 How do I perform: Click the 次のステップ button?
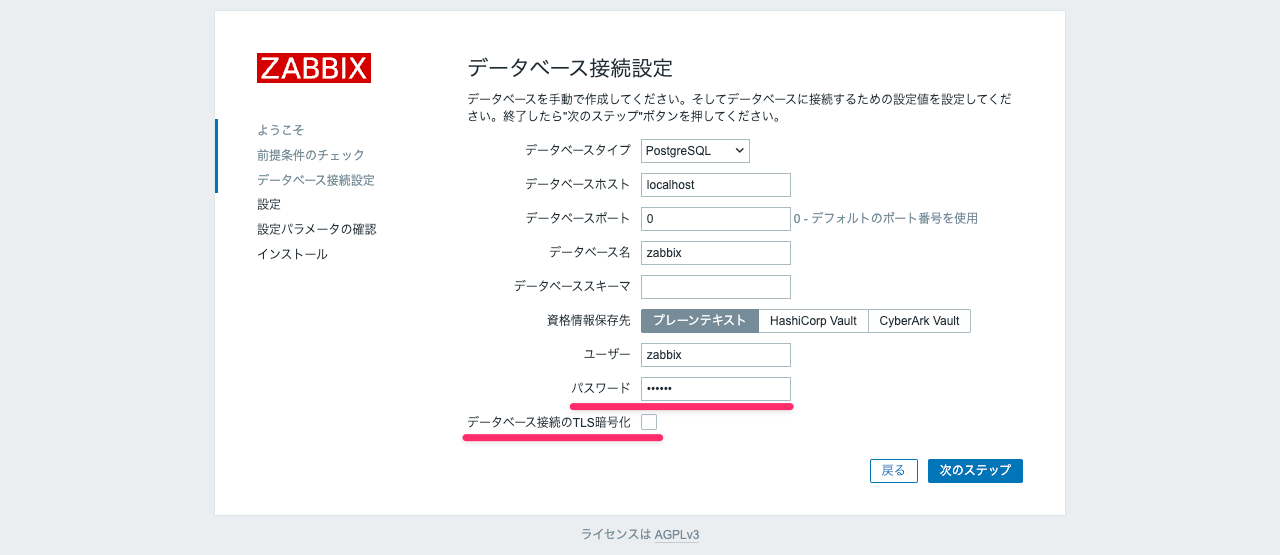coord(975,471)
